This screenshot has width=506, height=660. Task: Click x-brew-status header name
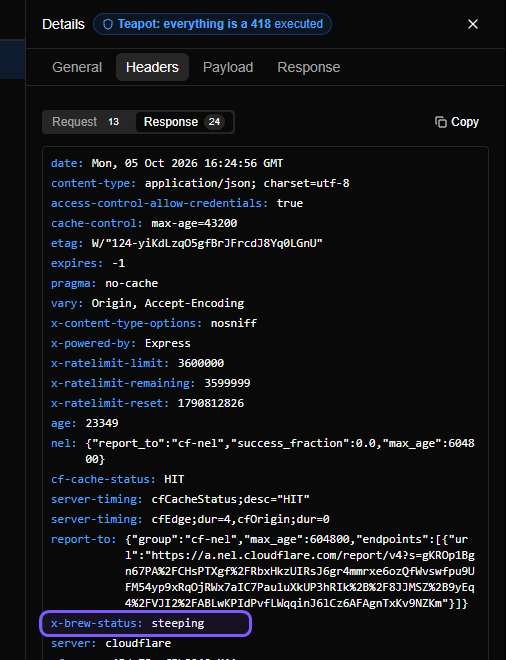tap(97, 623)
